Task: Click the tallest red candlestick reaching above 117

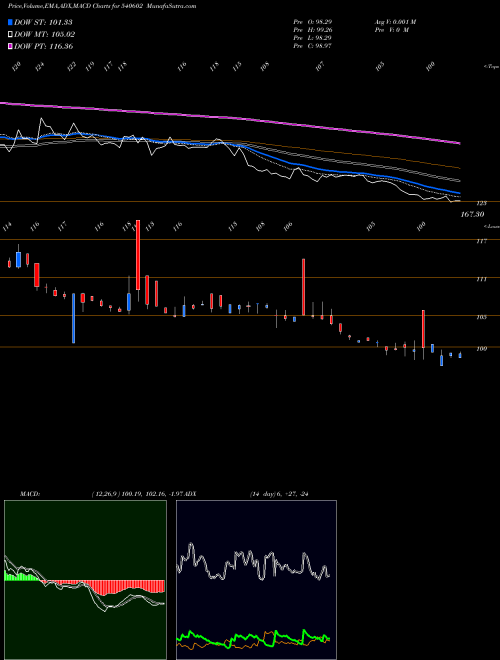Action: [x=138, y=255]
